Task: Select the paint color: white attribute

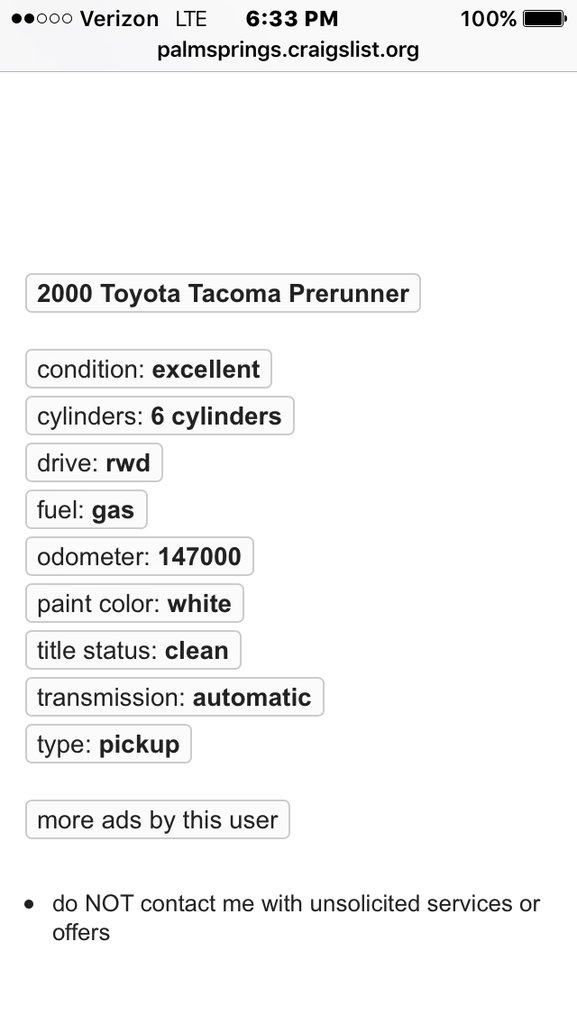Action: [134, 603]
